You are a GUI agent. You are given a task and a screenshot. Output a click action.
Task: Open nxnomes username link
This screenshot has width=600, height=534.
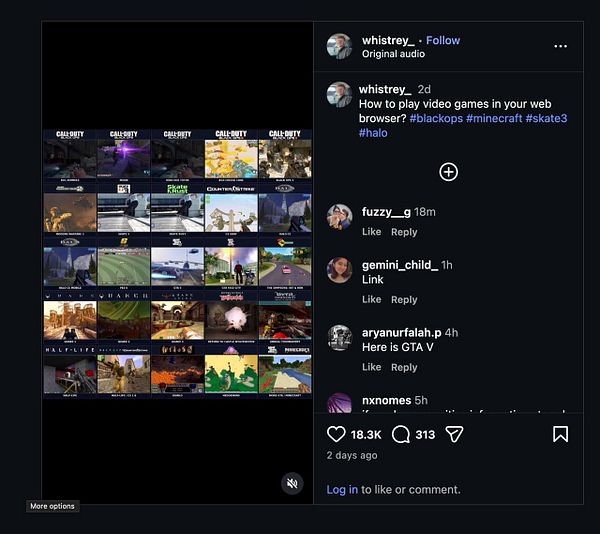click(386, 400)
